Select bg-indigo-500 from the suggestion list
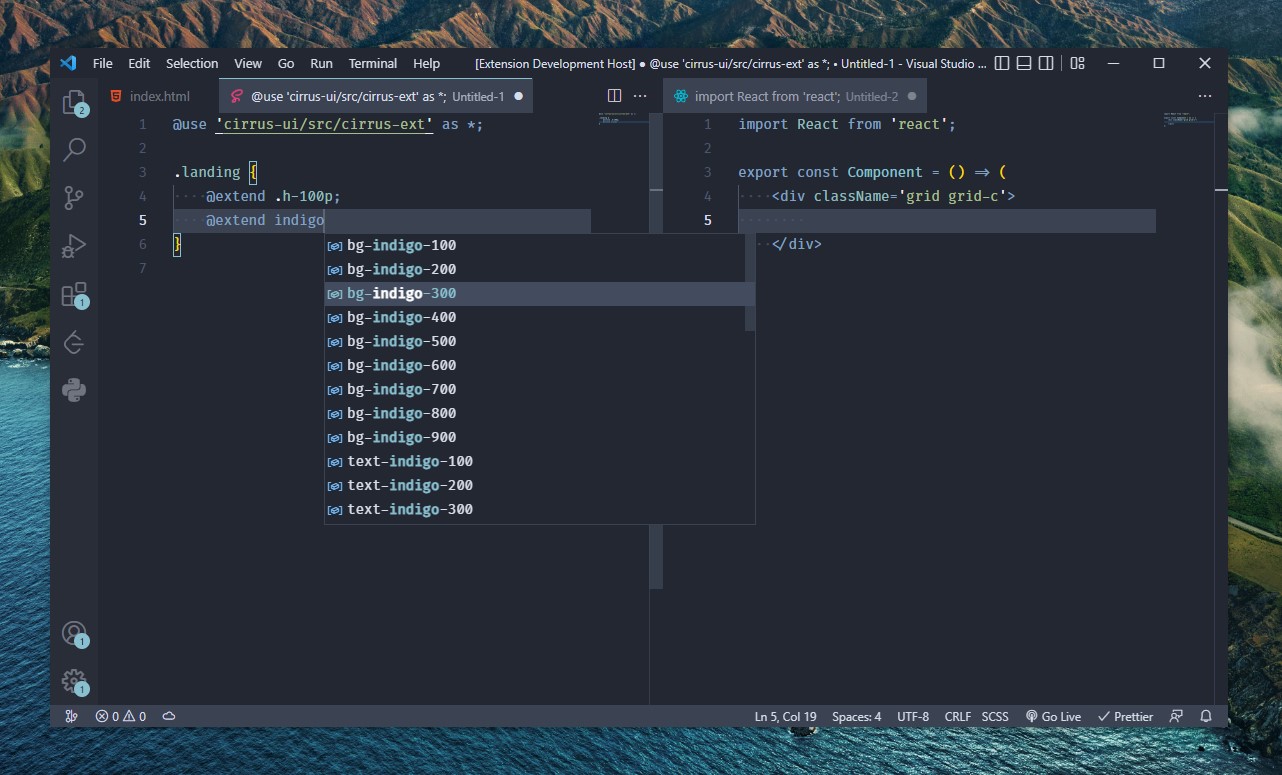 401,341
